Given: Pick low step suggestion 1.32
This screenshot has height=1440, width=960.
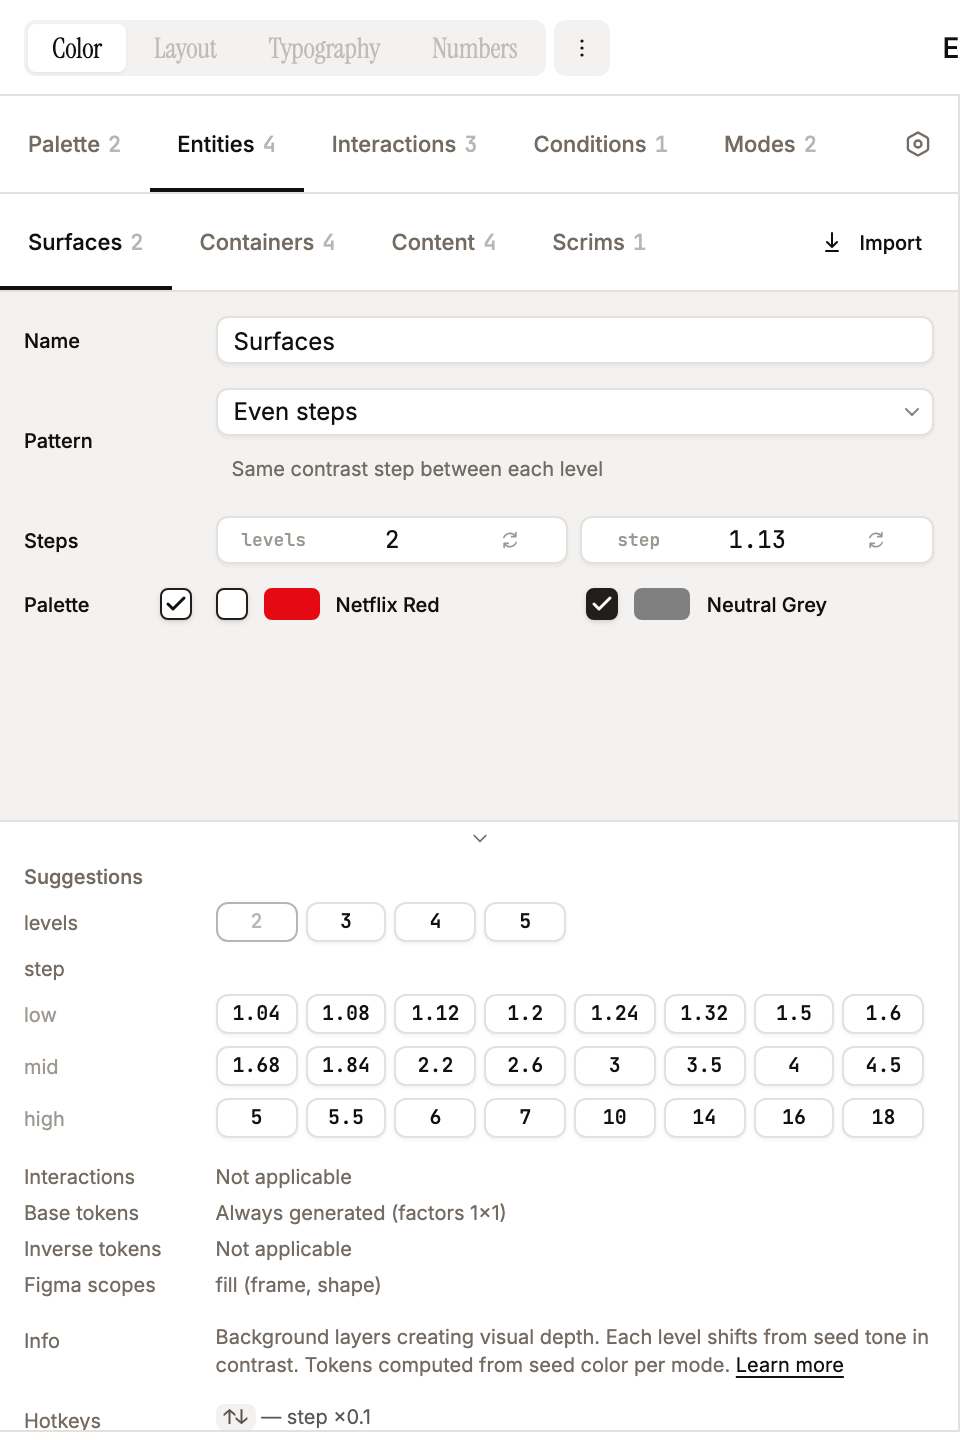Looking at the screenshot, I should point(704,1014).
